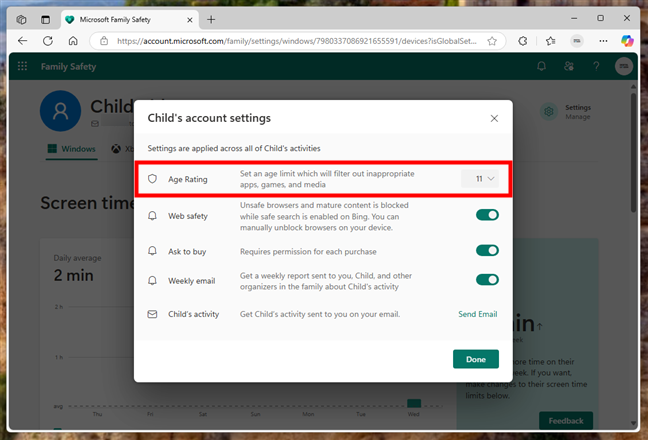Open Family Safety notifications bell
The height and width of the screenshot is (440, 648).
click(541, 67)
